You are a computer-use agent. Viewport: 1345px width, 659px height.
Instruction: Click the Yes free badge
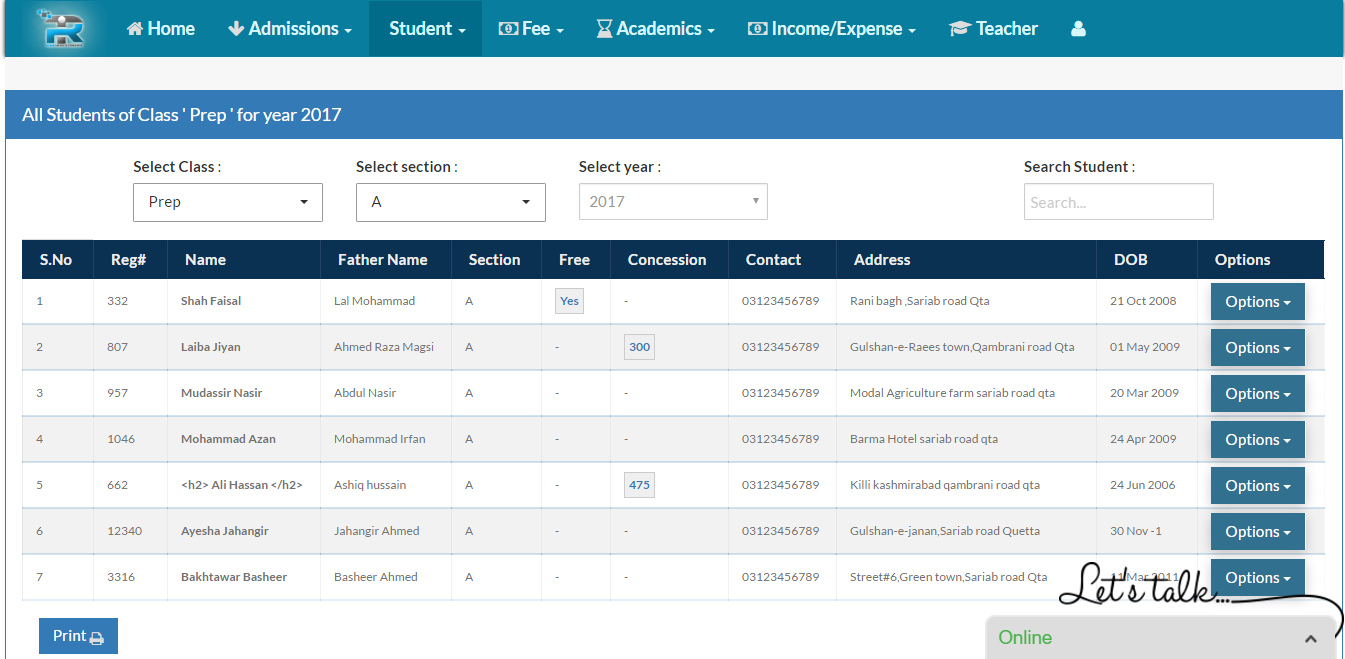tap(569, 301)
